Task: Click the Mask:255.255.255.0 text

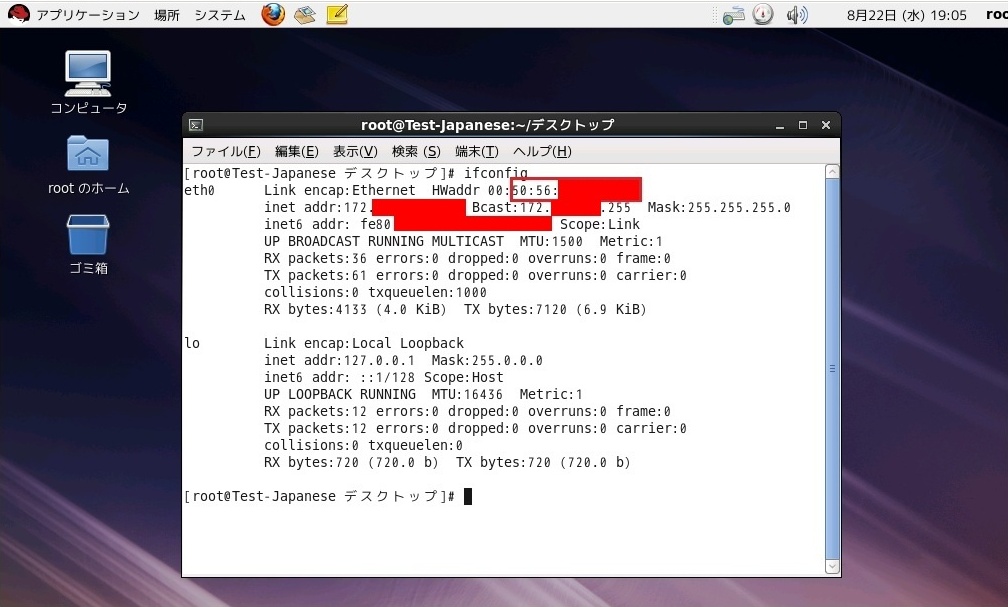Action: [719, 208]
